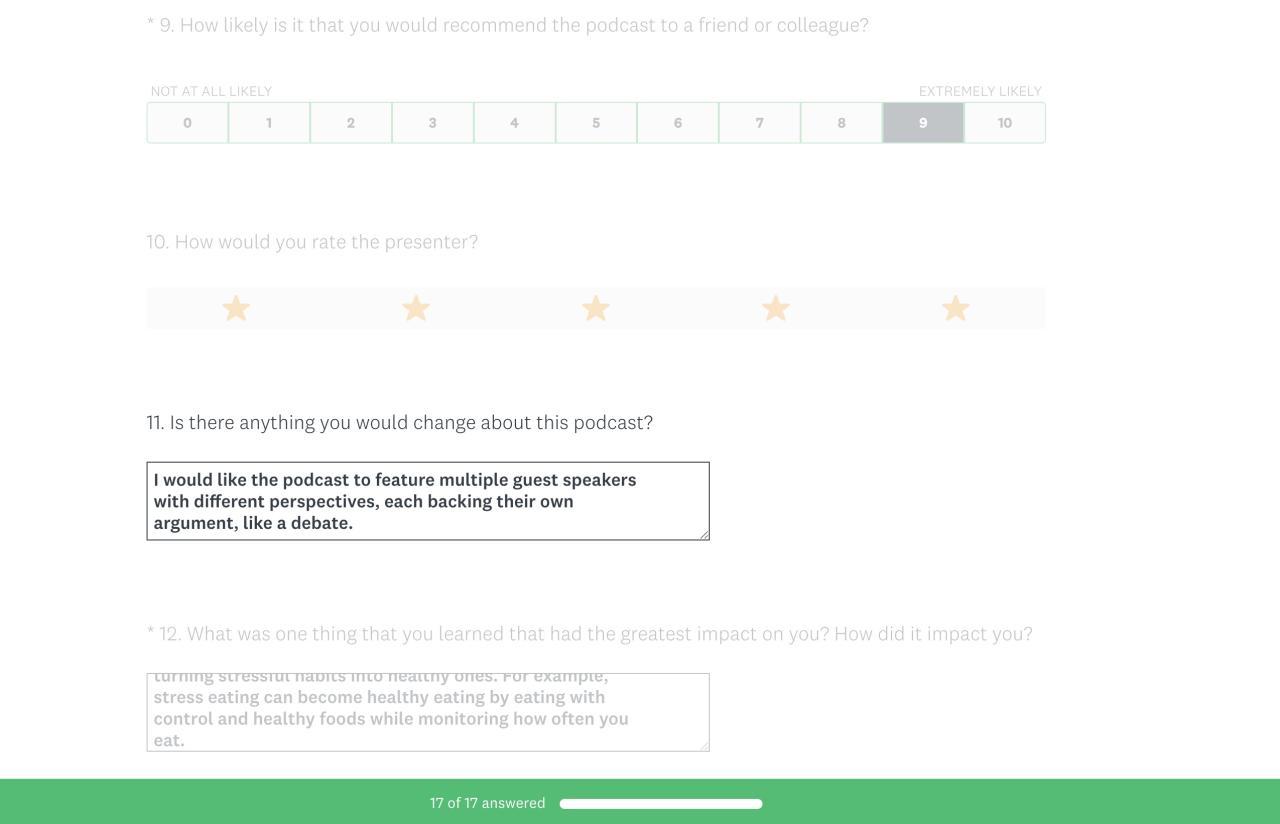The width and height of the screenshot is (1280, 824).
Task: Choose 4 on the recommendation scale
Action: coord(514,123)
